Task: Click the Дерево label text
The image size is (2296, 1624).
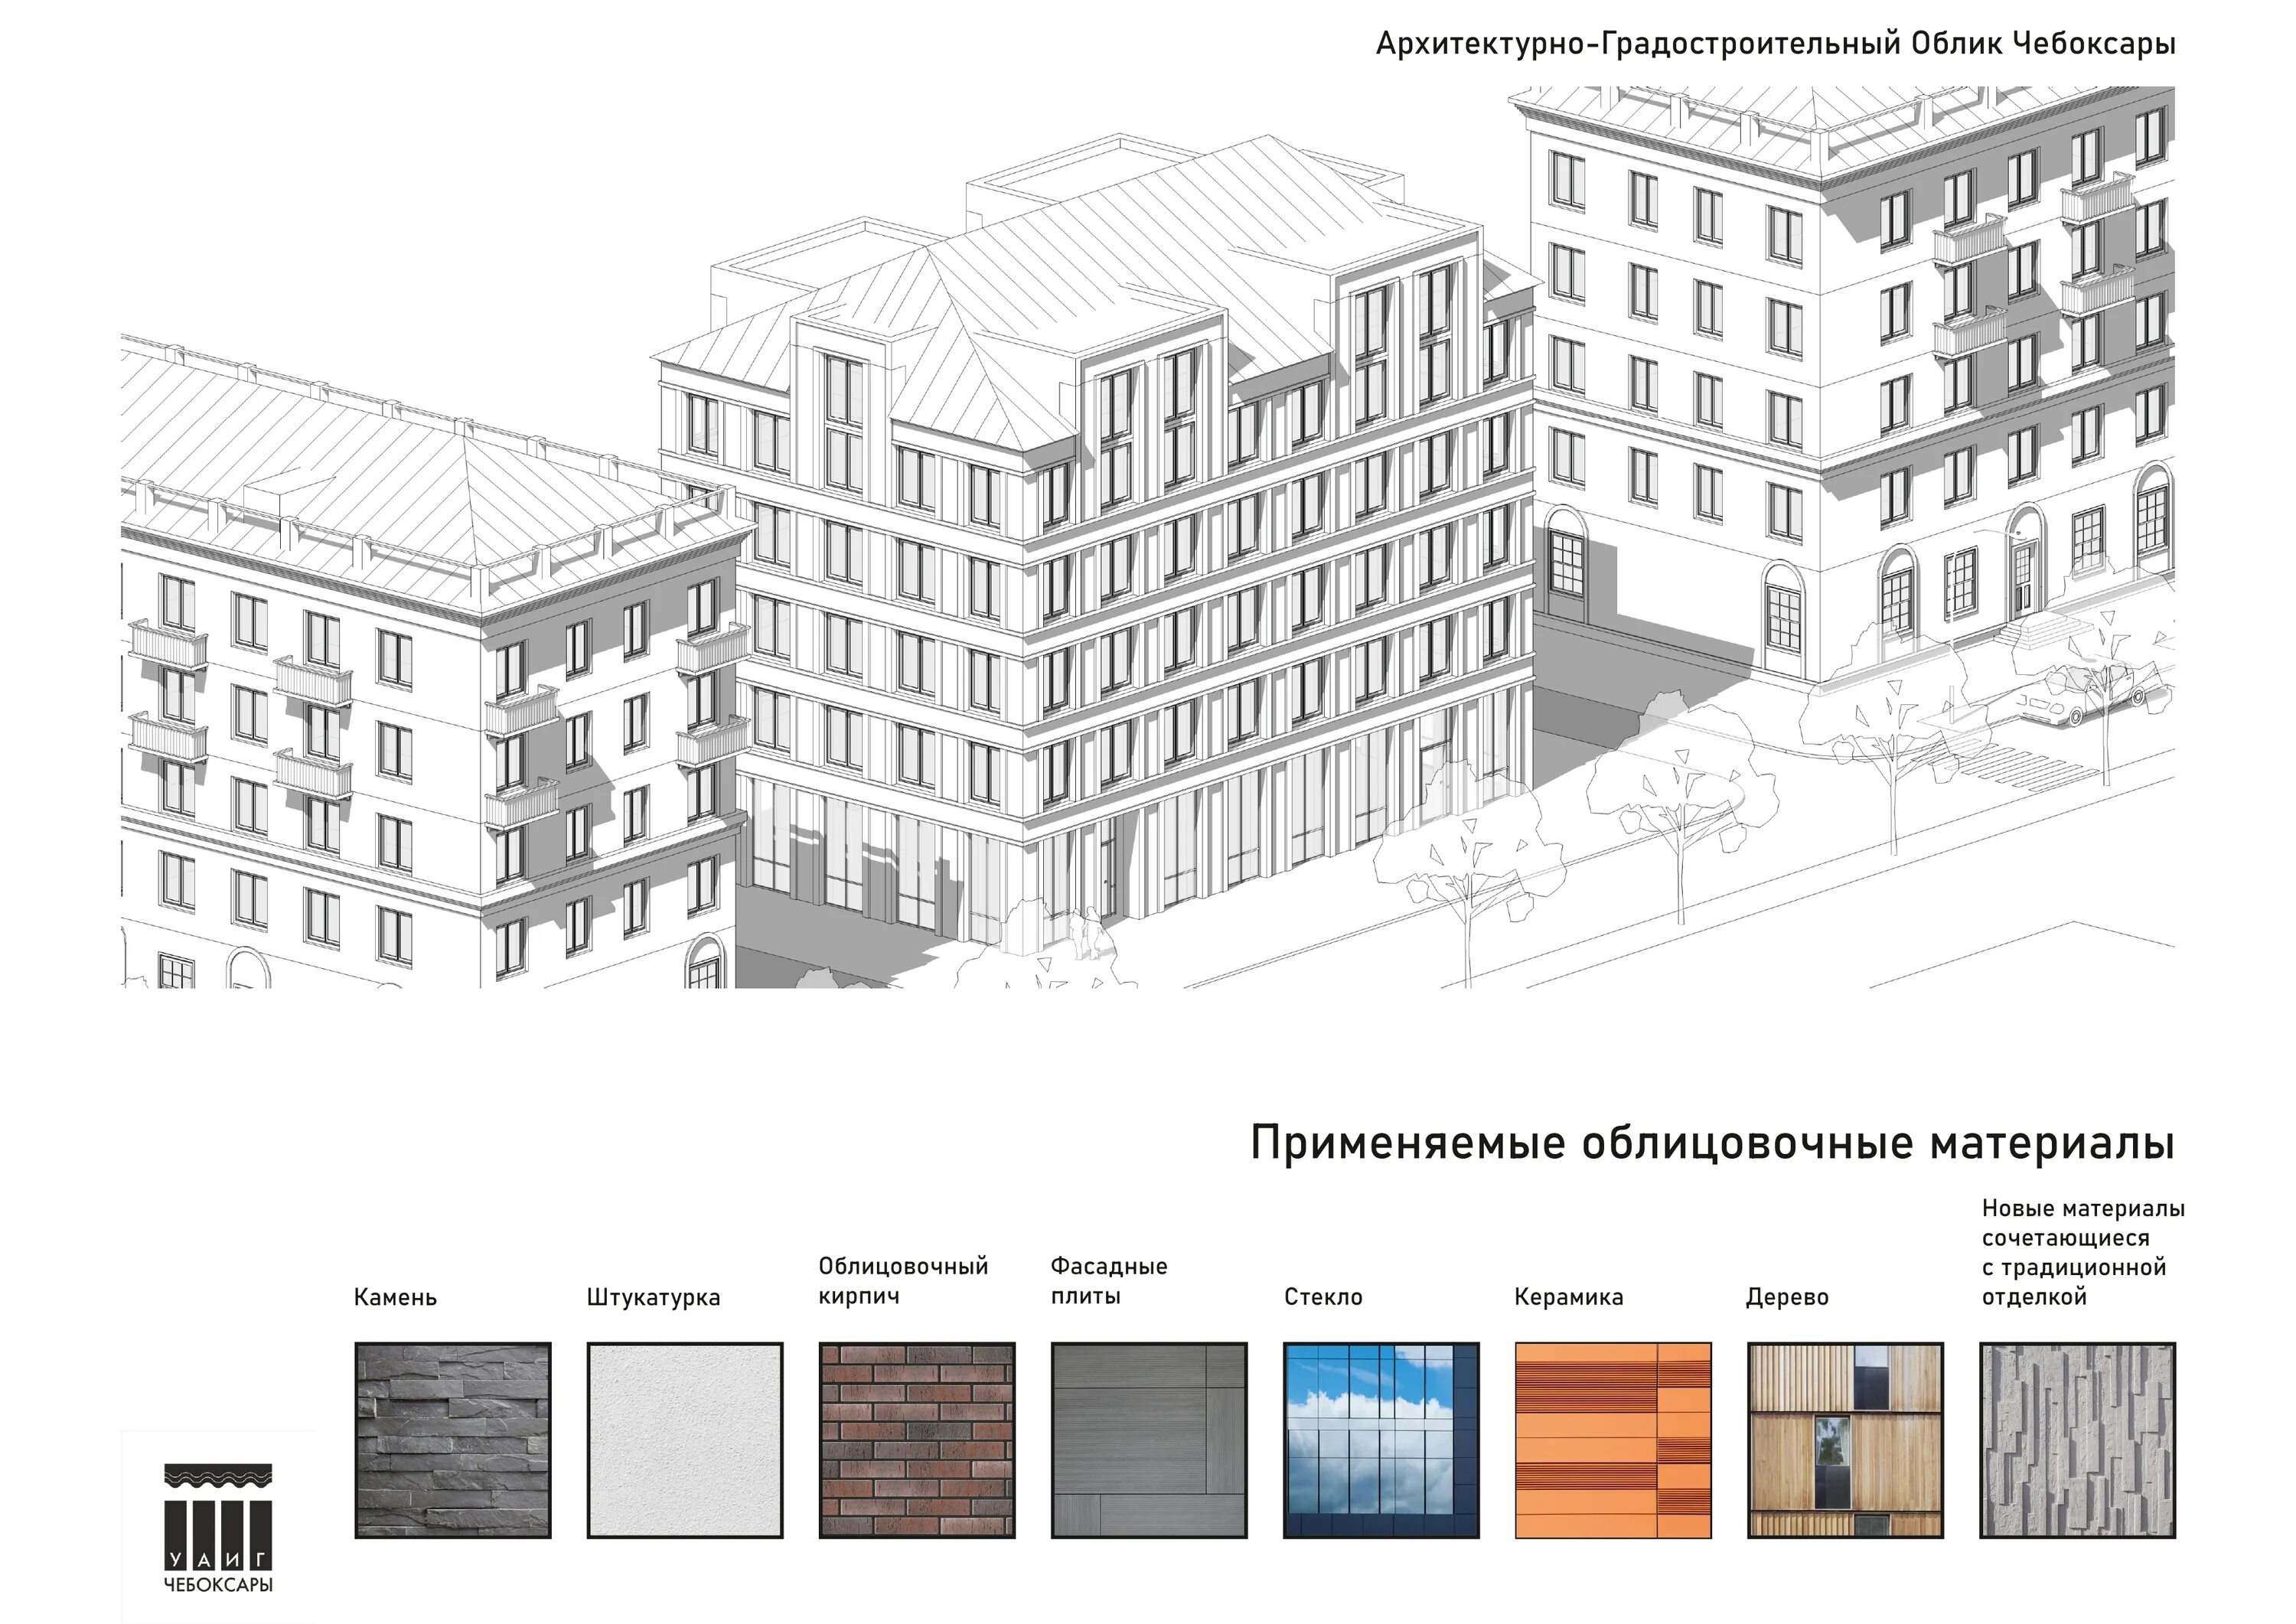Action: 1786,1297
